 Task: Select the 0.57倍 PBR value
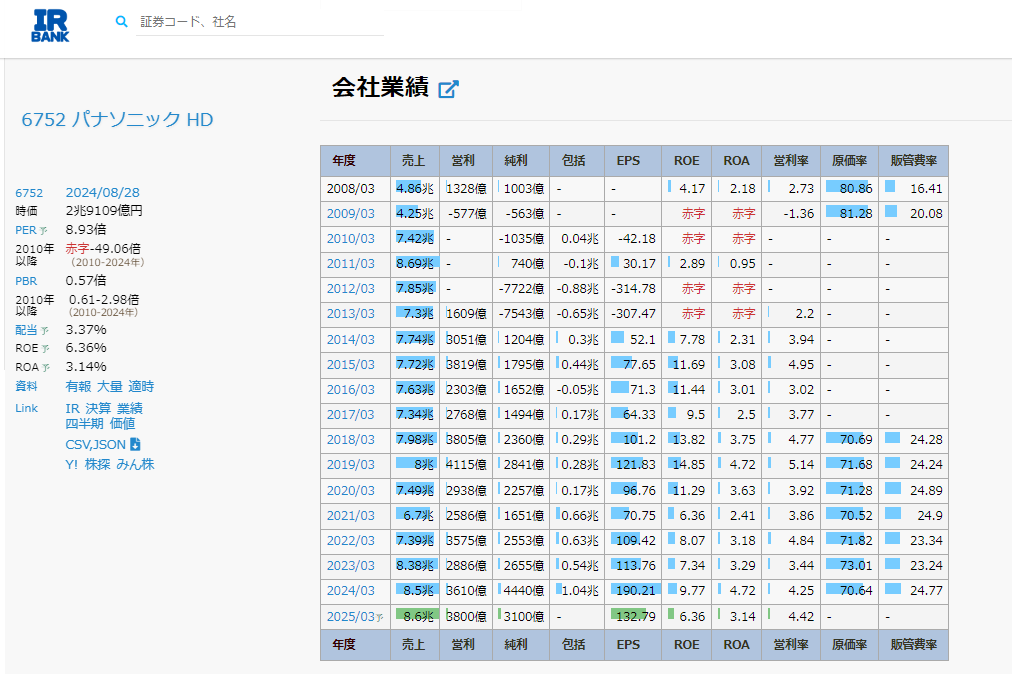(86, 280)
